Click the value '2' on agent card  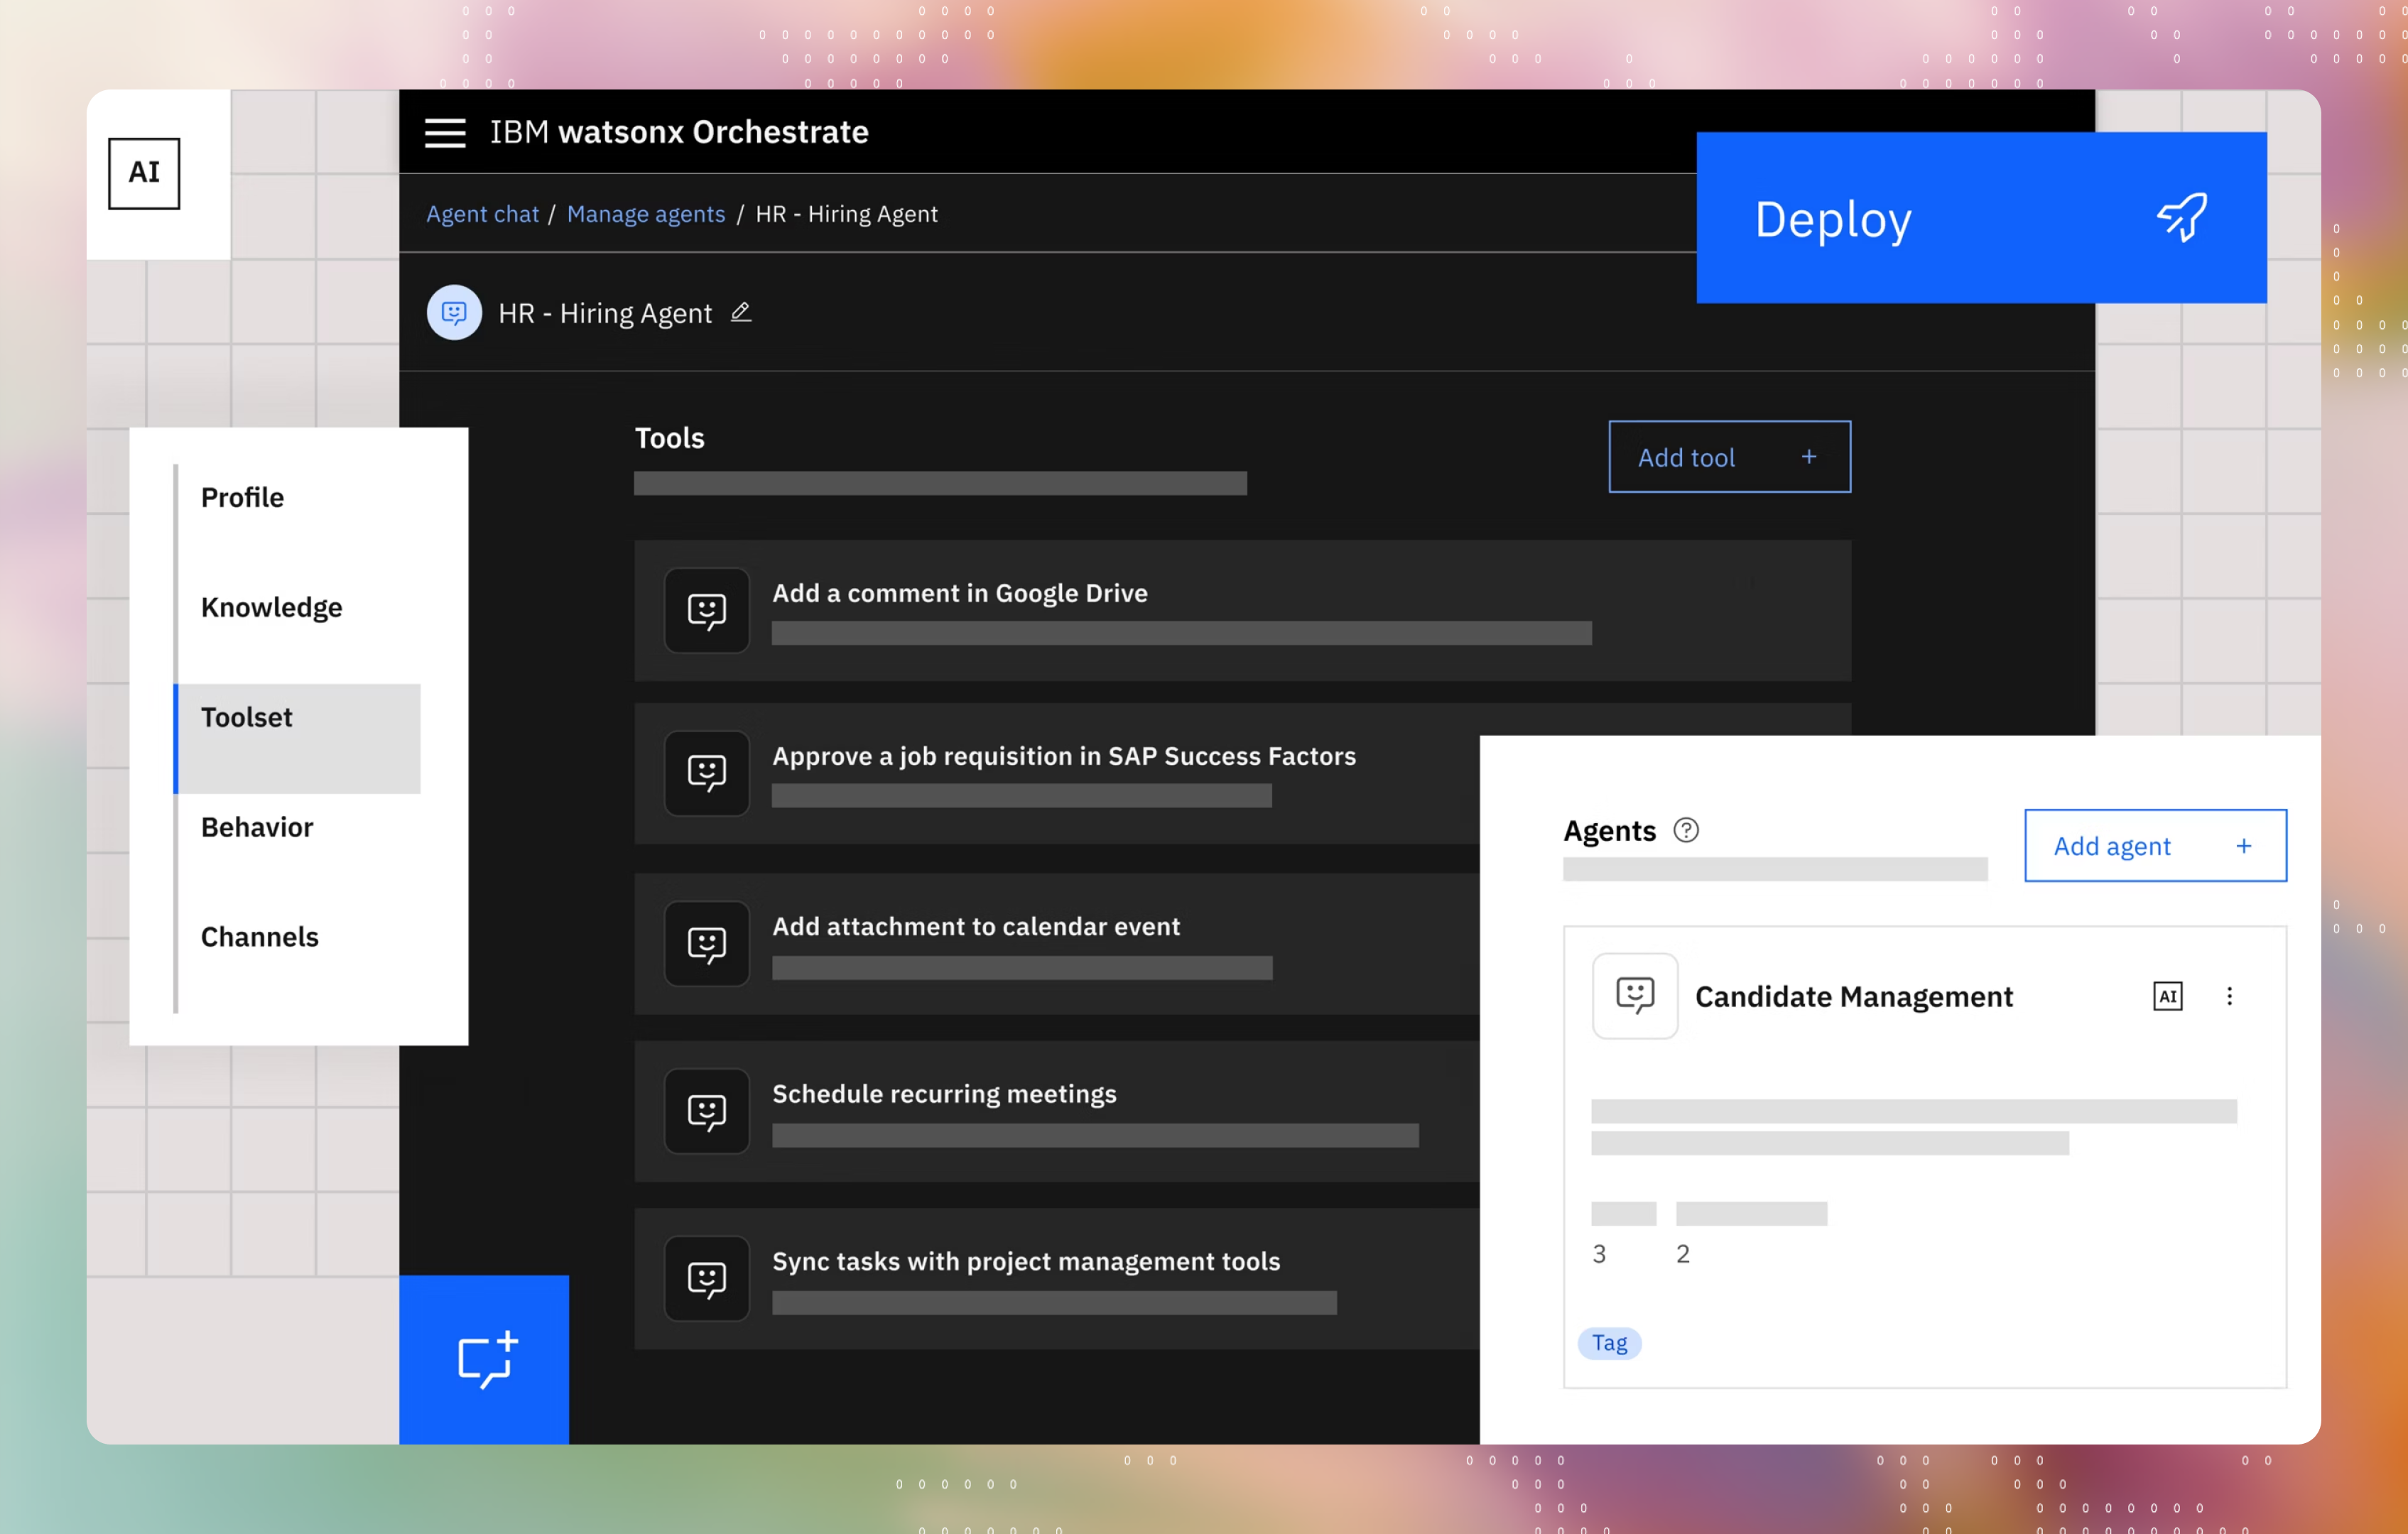pos(1683,1253)
